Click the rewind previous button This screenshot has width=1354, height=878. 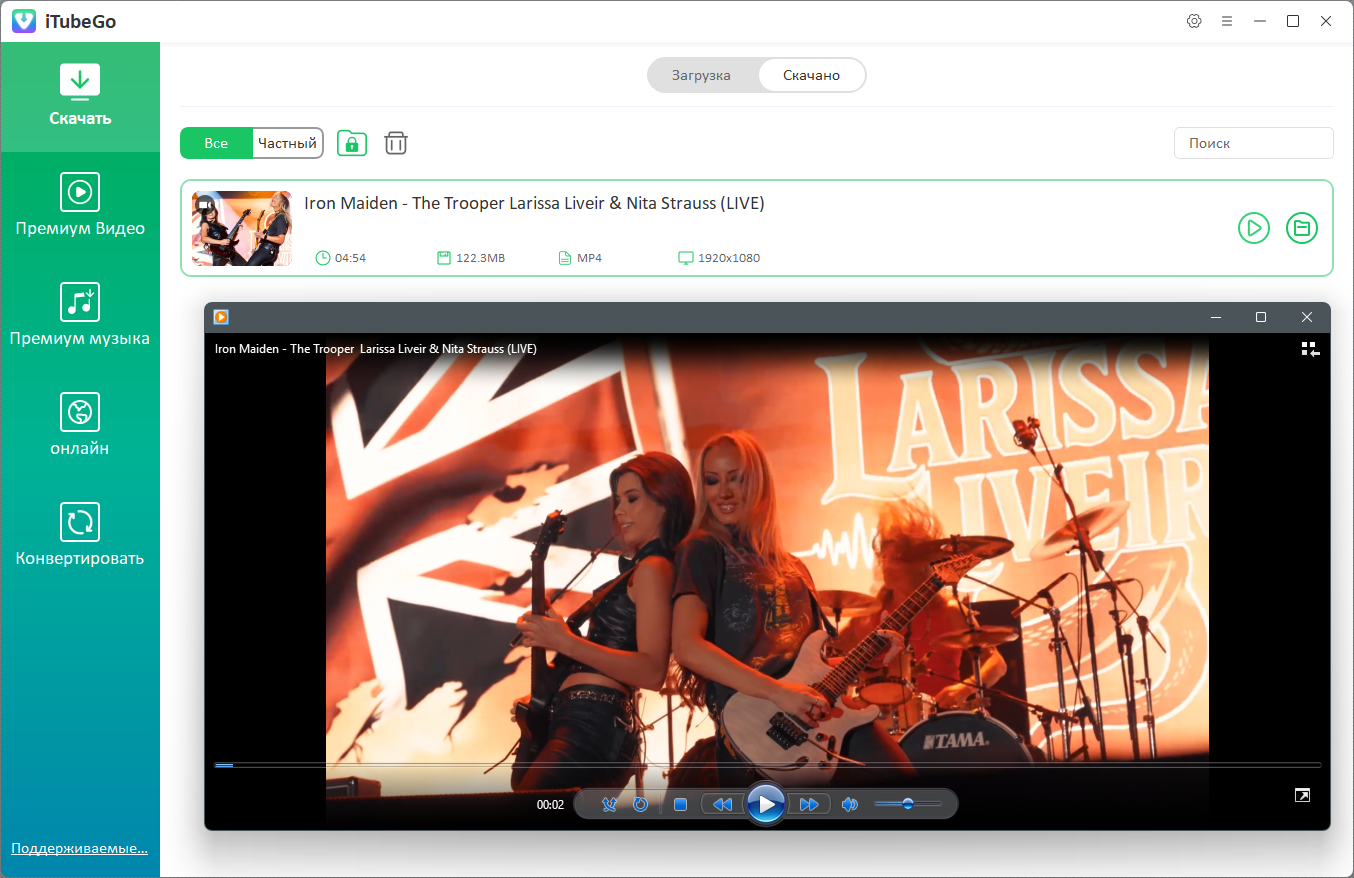722,804
